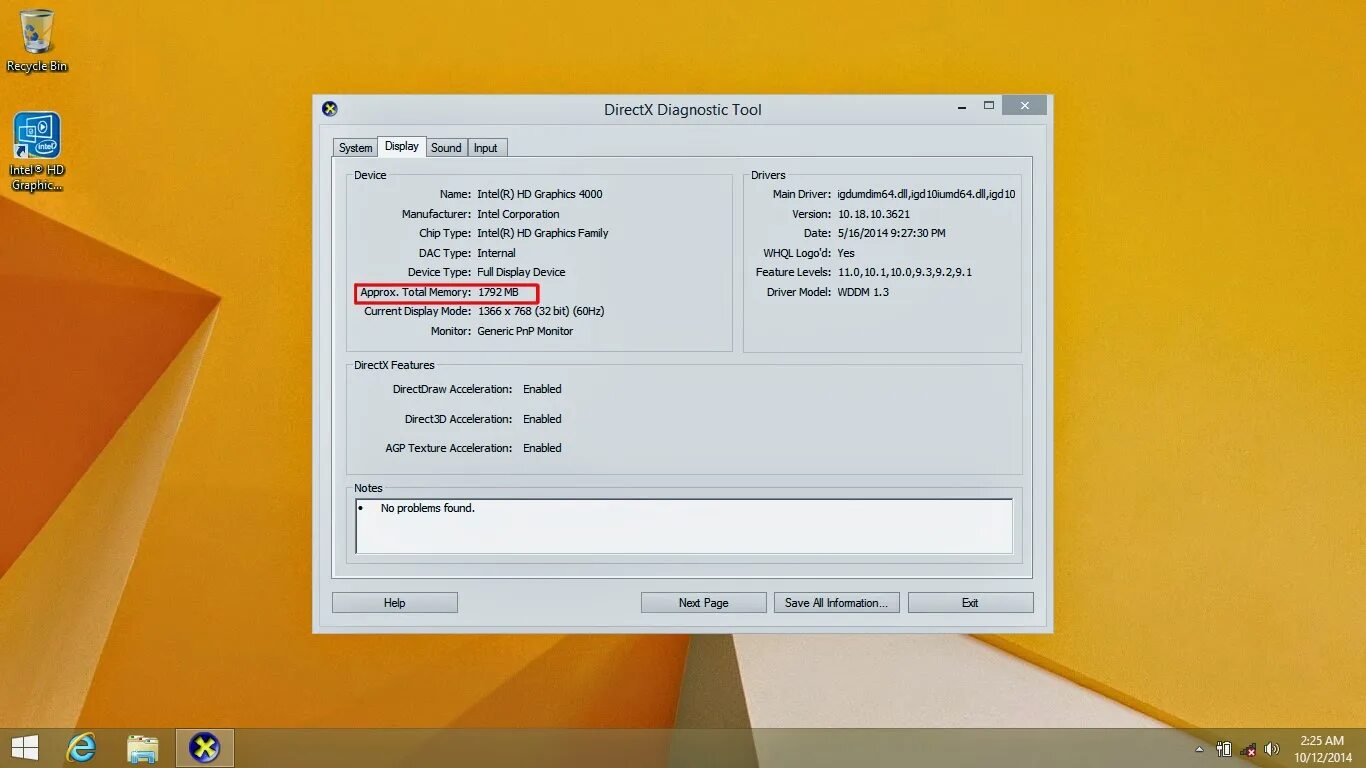Screen dimensions: 1366x768
Task: Click chip type 'Intel(R) HD Graphics Family'
Action: (543, 233)
